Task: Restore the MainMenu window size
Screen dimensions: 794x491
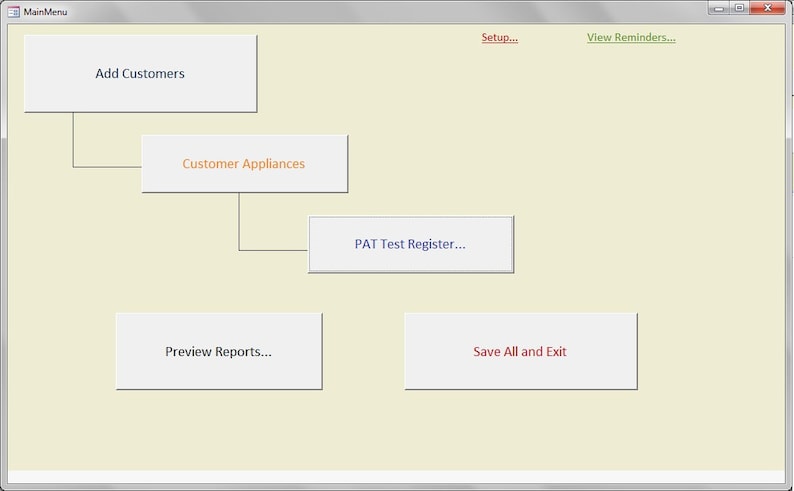Action: pyautogui.click(x=739, y=8)
